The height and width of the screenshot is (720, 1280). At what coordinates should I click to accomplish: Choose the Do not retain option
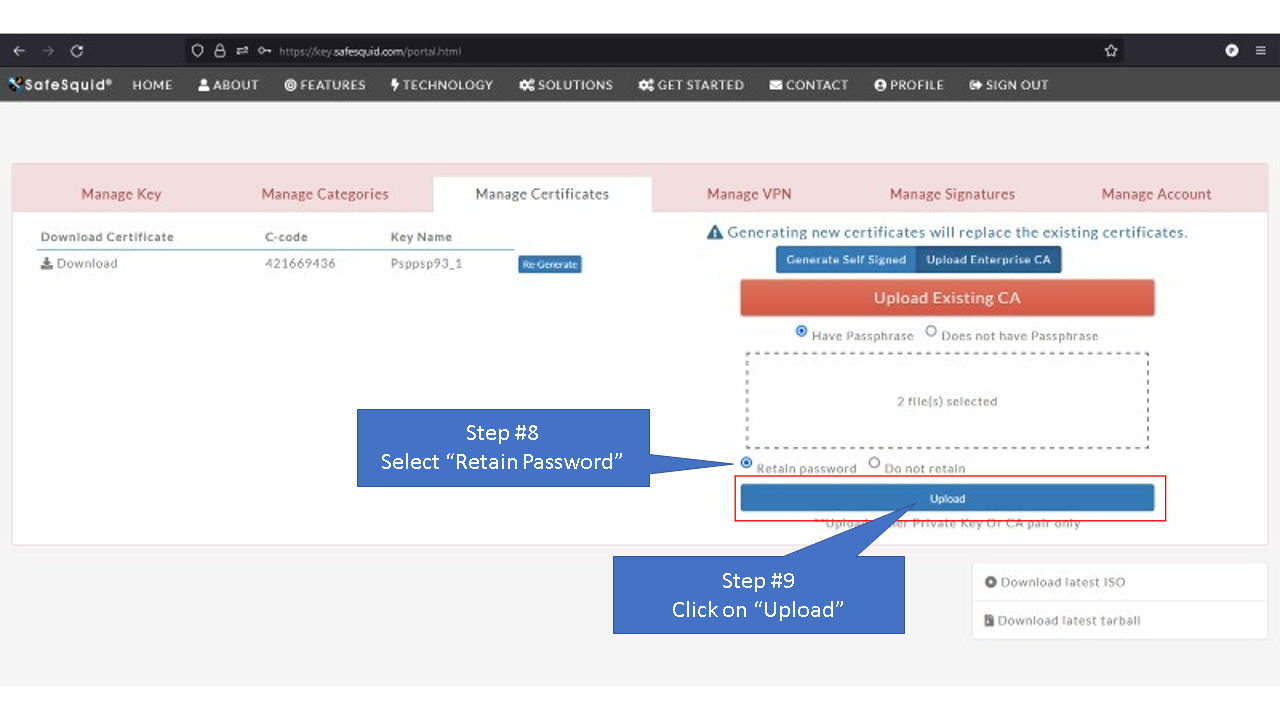pyautogui.click(x=874, y=462)
